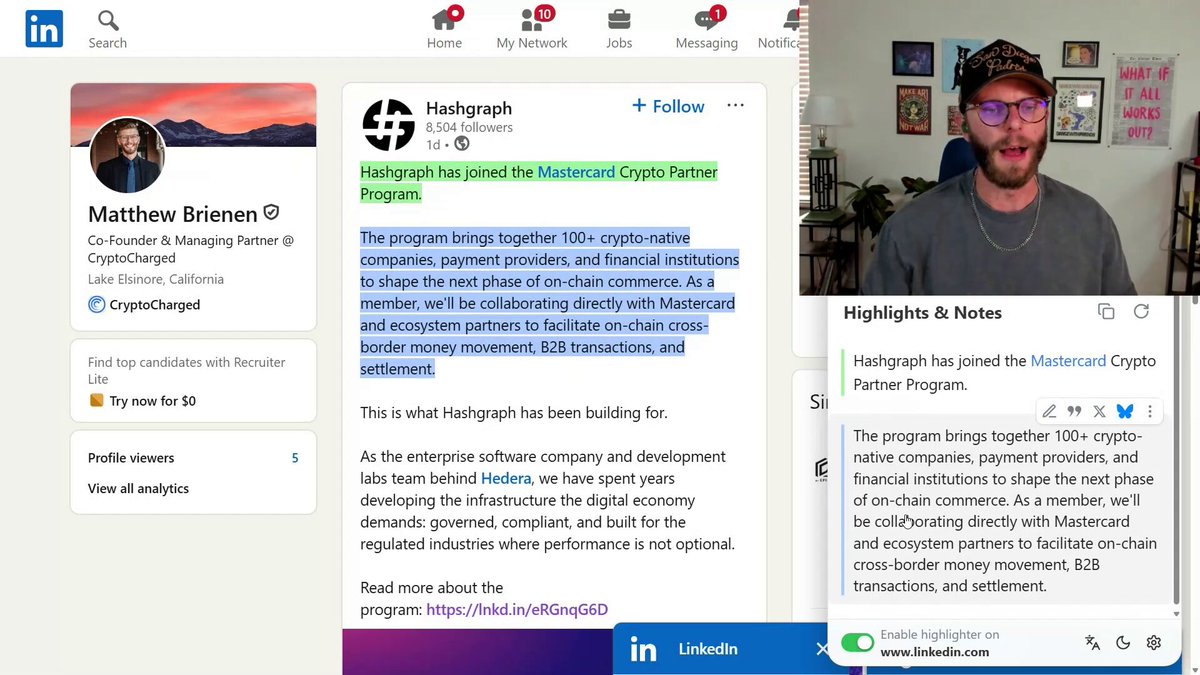Click the translate icon in the highlighter panel
The height and width of the screenshot is (675, 1200).
point(1093,643)
